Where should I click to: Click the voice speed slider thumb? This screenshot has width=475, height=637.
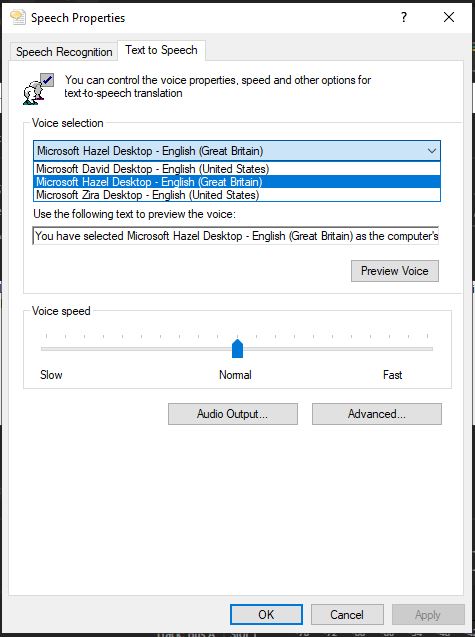pyautogui.click(x=237, y=349)
